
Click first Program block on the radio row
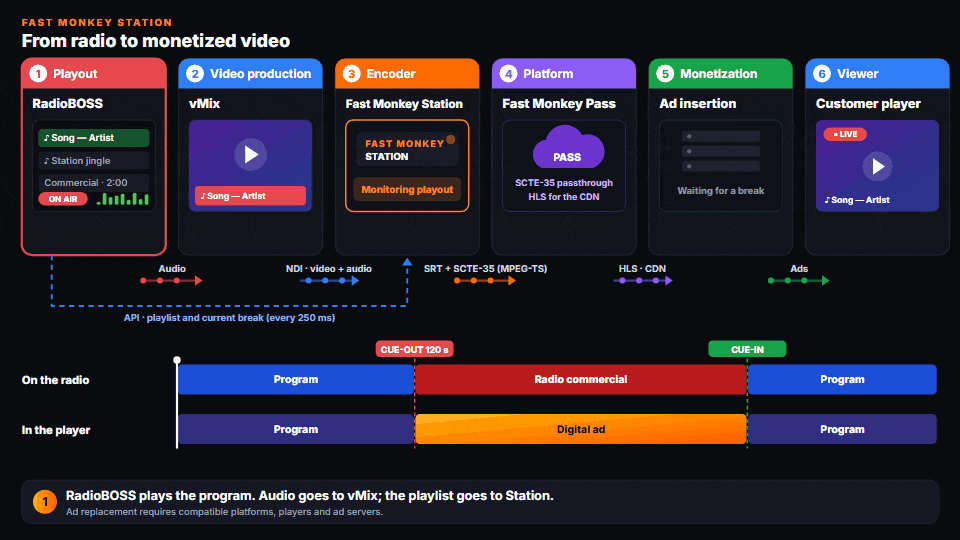coord(296,380)
